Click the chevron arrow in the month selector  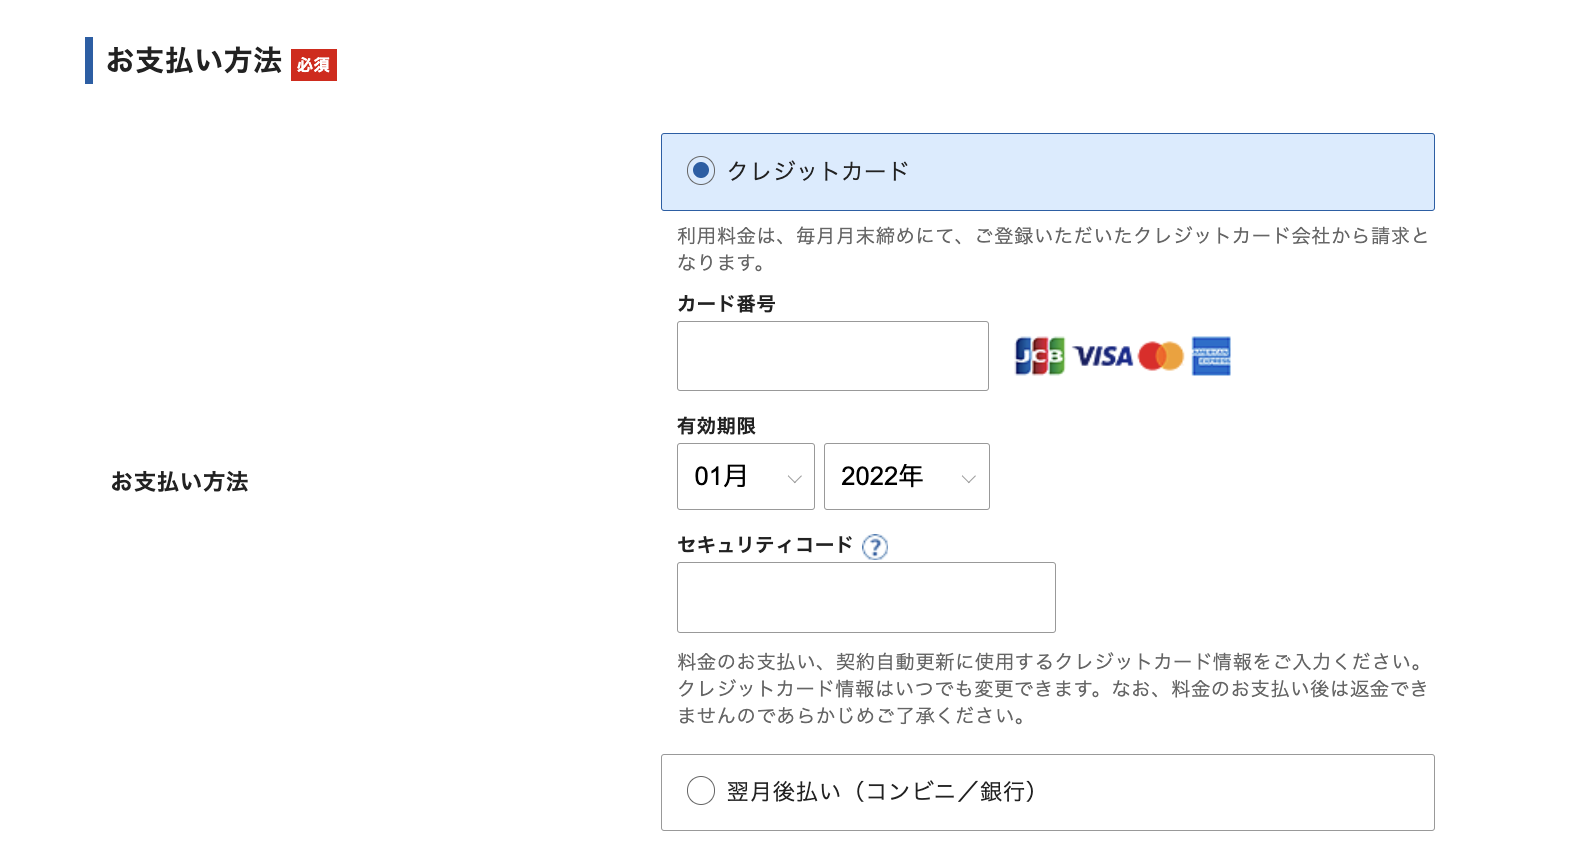click(795, 479)
